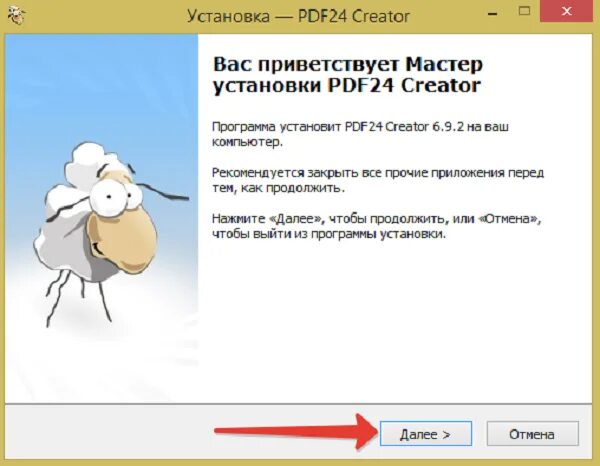Click text 'Нажмите «Далее», чтобы продолжить'
600x466 pixels.
(x=329, y=218)
